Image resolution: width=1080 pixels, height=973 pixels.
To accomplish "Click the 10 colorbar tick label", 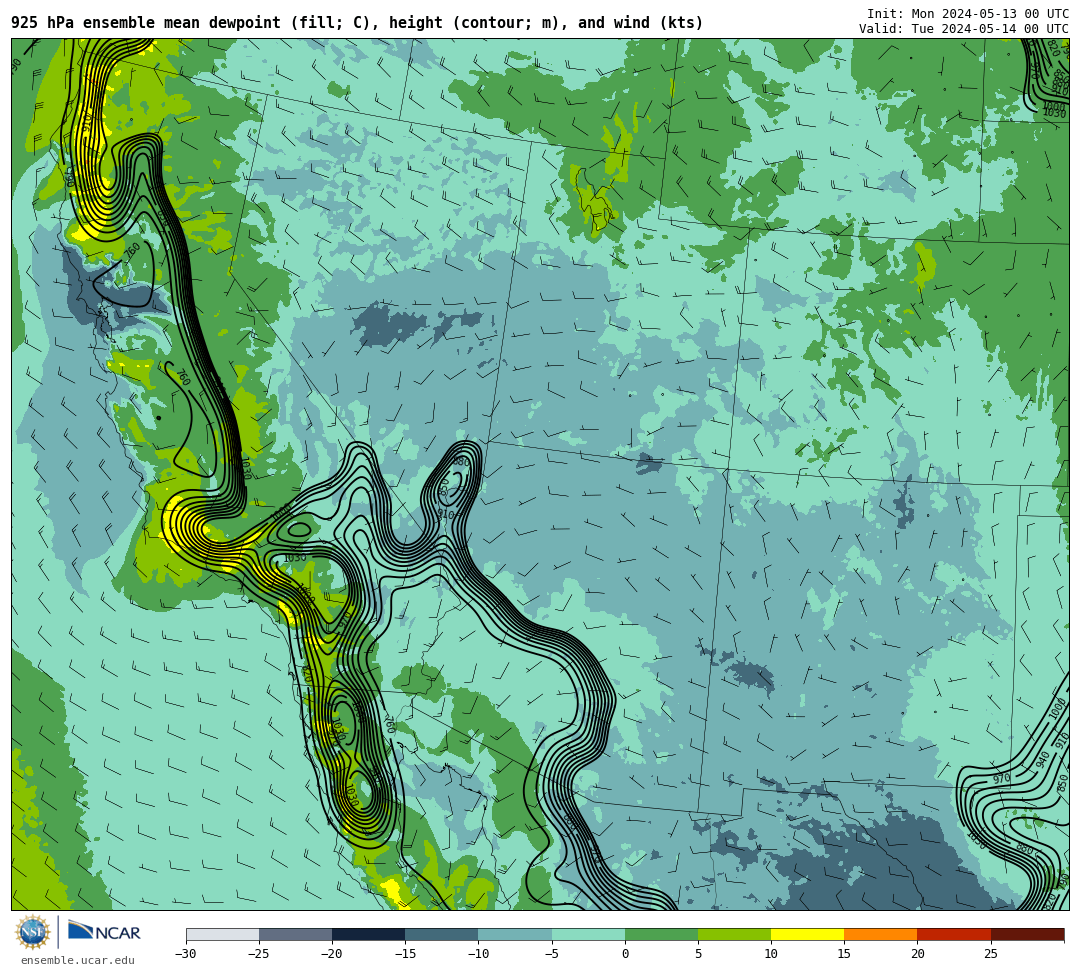I will (771, 954).
